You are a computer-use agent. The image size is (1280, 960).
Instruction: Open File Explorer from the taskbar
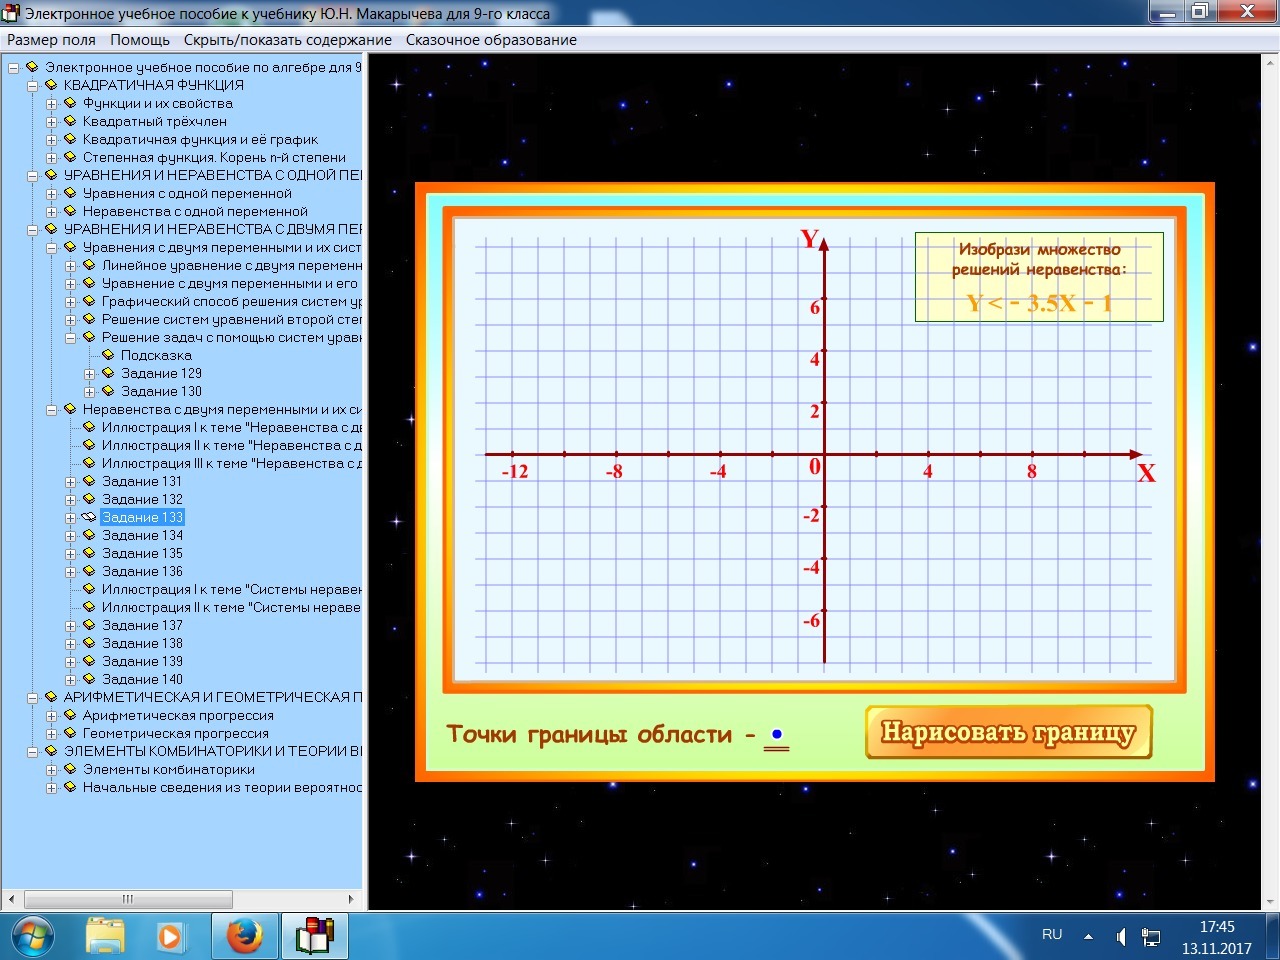point(105,937)
